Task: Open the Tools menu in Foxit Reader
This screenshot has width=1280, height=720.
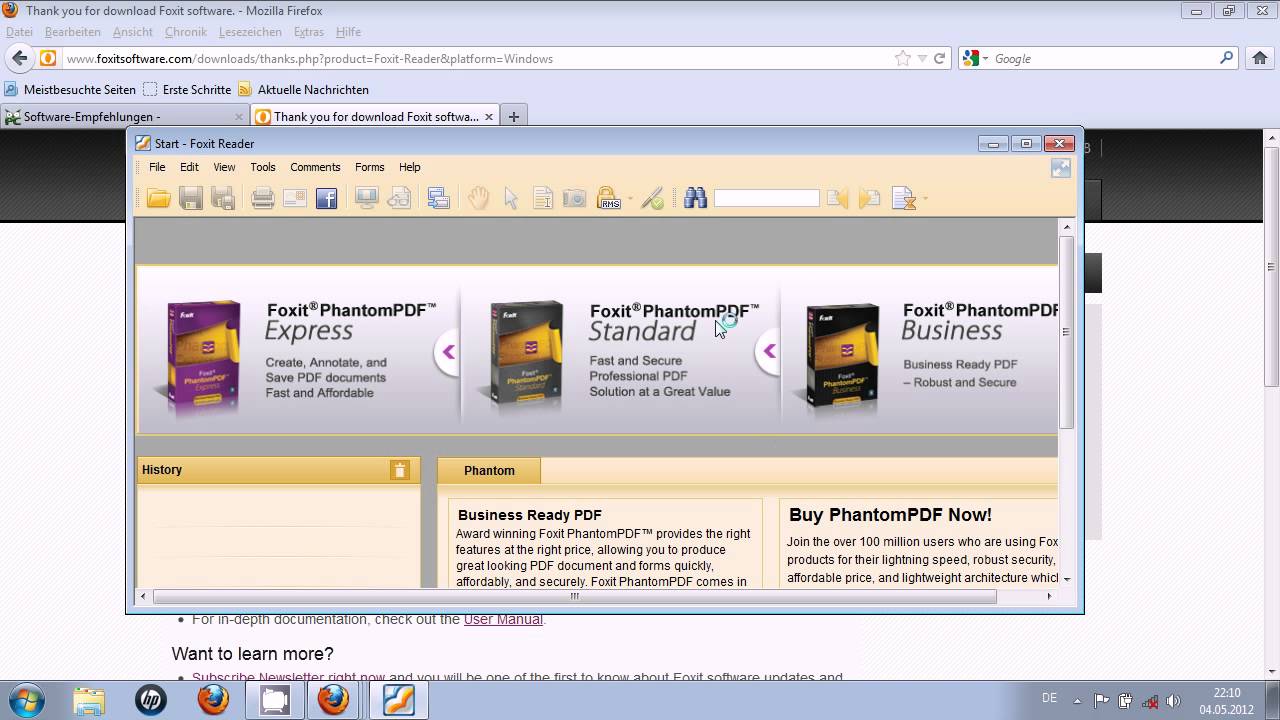Action: pos(263,167)
